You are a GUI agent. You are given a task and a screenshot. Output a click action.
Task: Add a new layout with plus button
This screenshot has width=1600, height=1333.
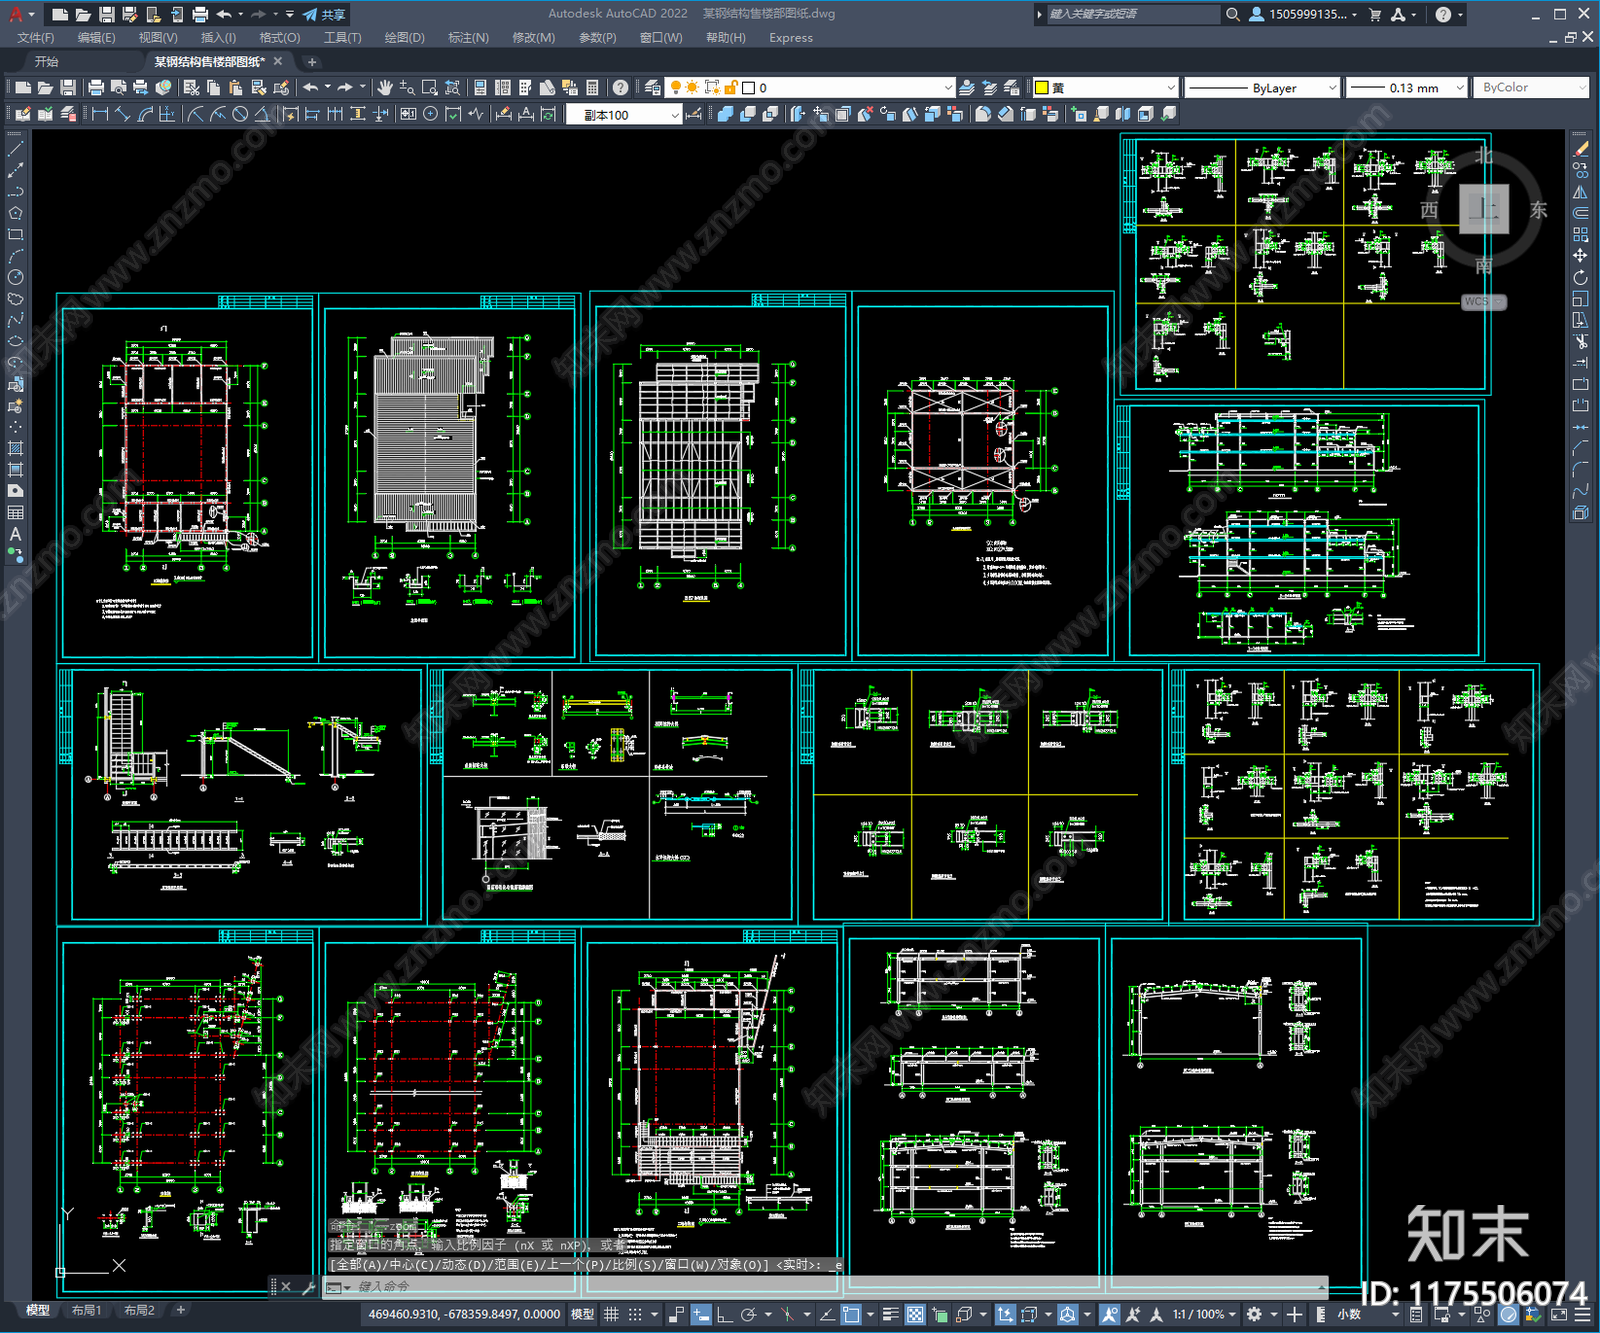point(181,1310)
